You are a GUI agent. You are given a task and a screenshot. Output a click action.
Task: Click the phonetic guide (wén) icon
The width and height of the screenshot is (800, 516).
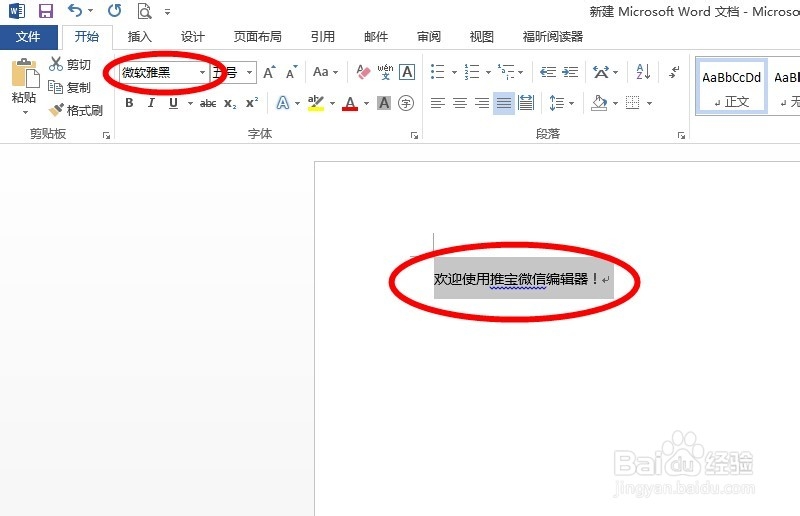coord(385,72)
